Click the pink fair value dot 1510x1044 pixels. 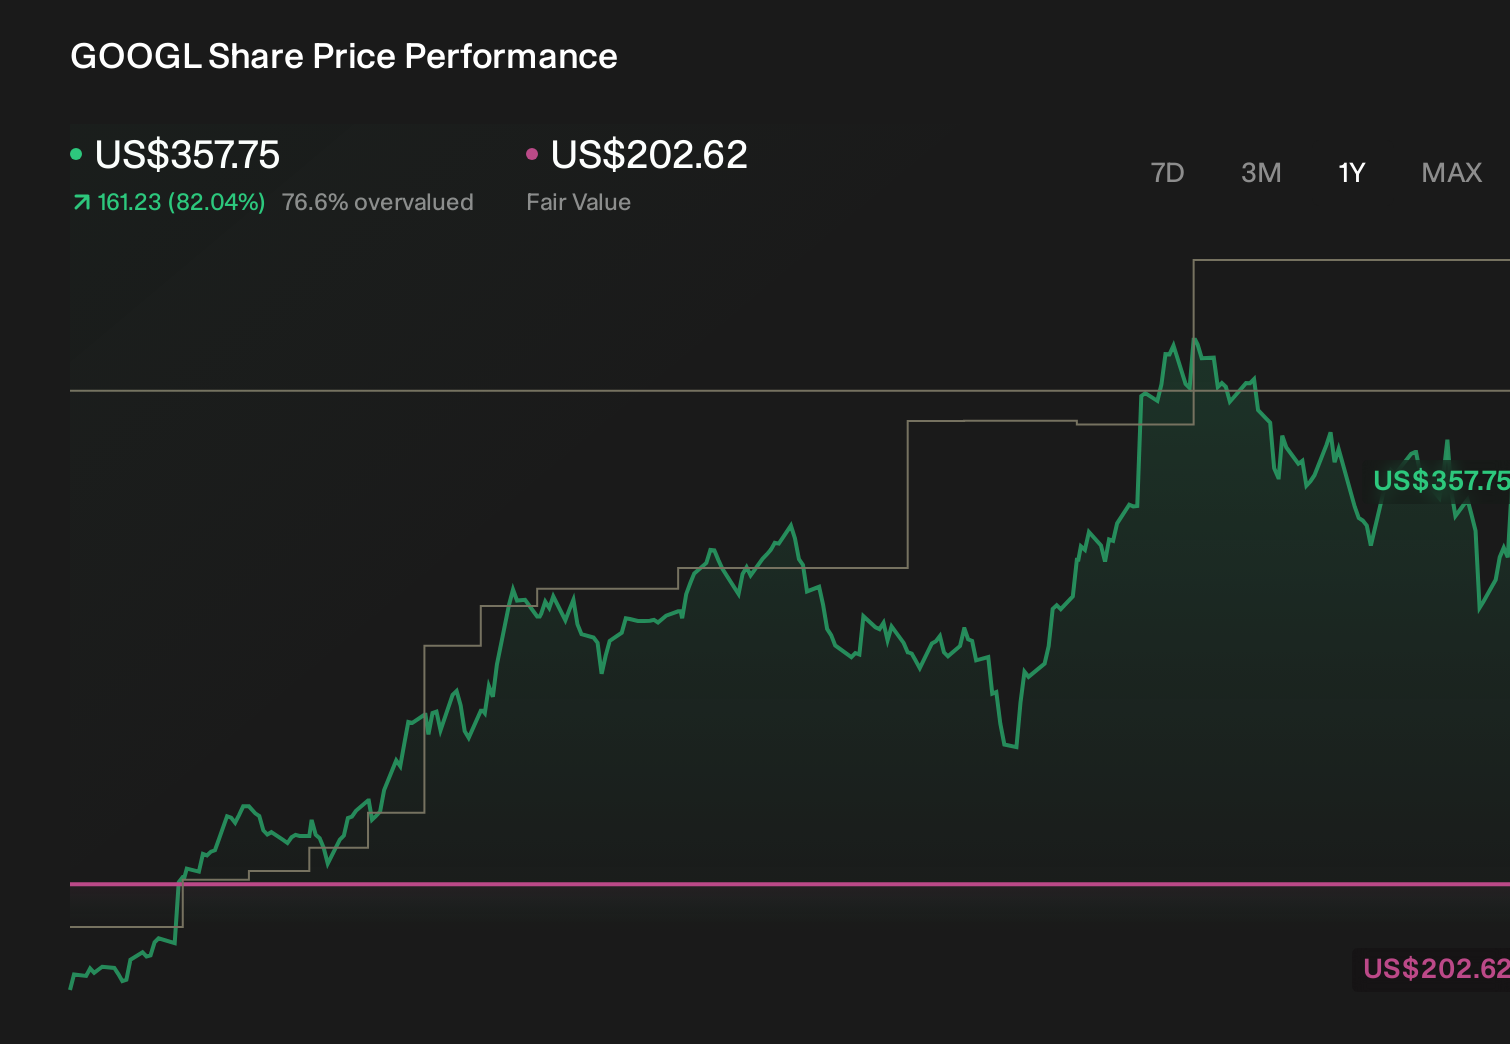tap(532, 154)
